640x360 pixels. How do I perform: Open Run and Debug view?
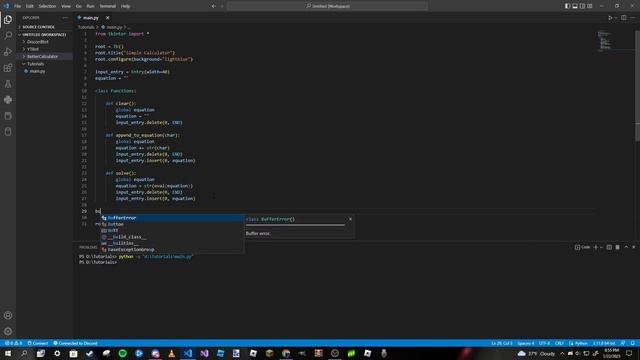(x=8, y=52)
